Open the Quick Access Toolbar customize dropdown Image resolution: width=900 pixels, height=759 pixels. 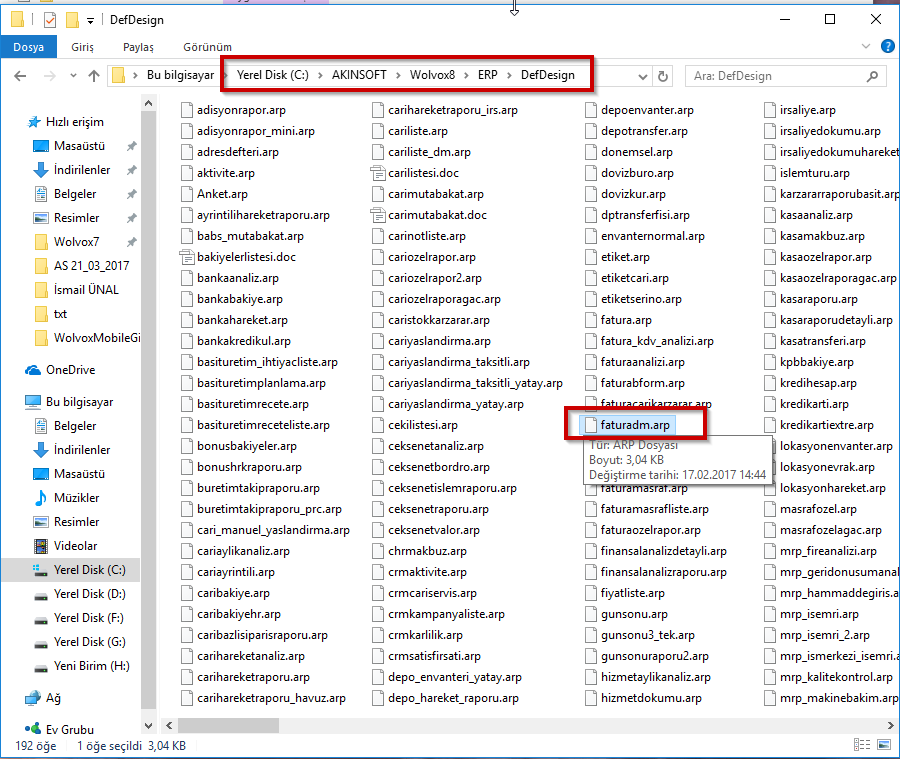[x=90, y=21]
